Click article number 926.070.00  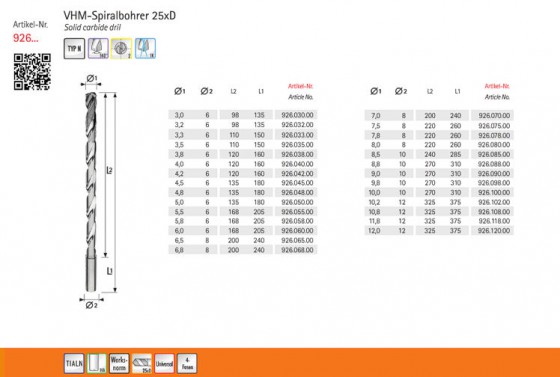(x=494, y=116)
